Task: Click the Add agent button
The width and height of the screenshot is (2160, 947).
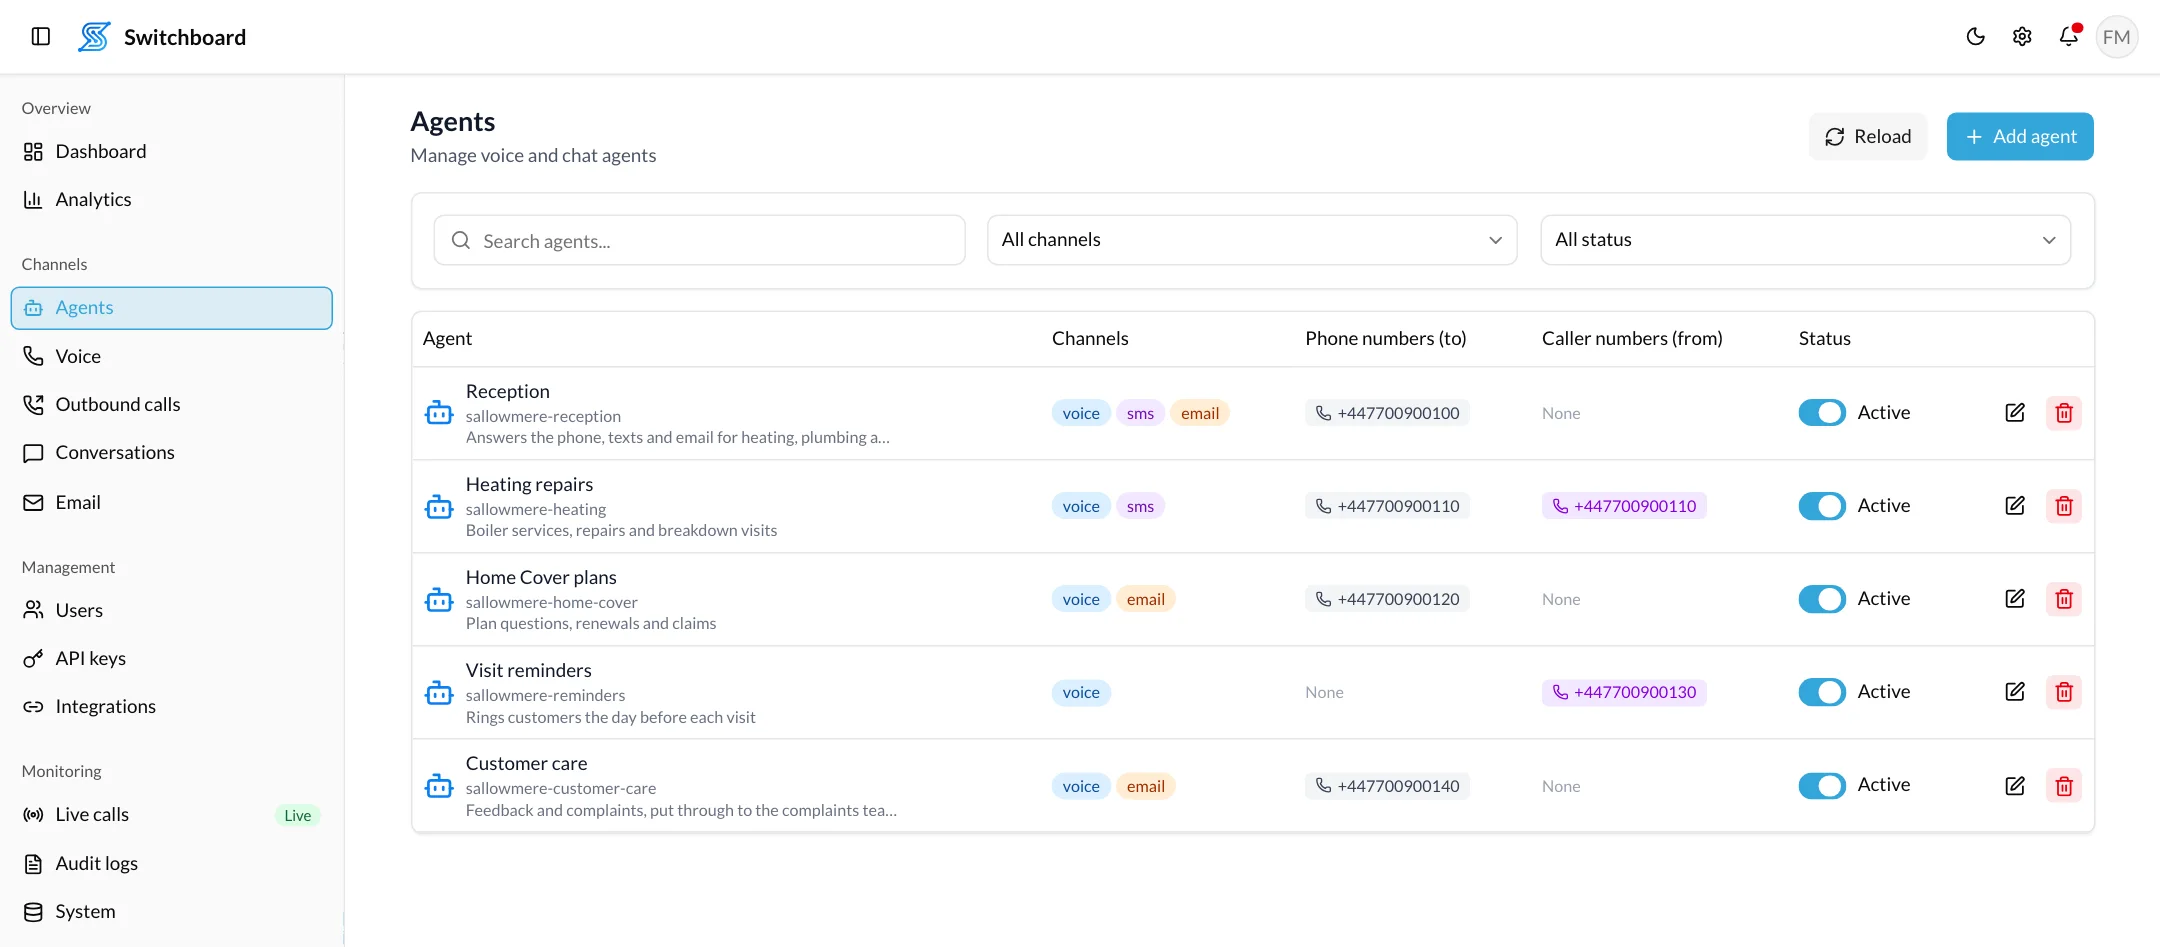Action: pyautogui.click(x=2020, y=137)
